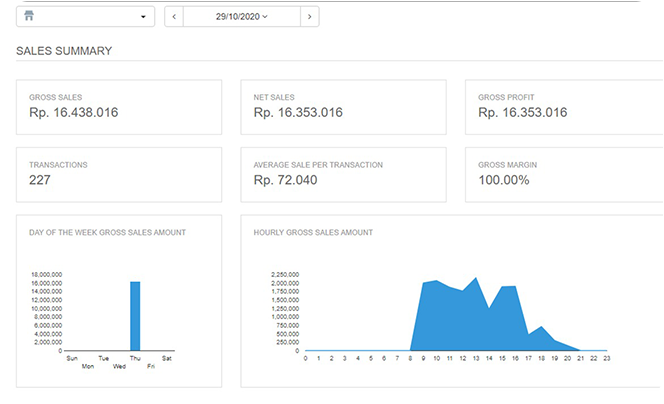Image resolution: width=664 pixels, height=404 pixels.
Task: Click the store outlet icon
Action: (29, 17)
